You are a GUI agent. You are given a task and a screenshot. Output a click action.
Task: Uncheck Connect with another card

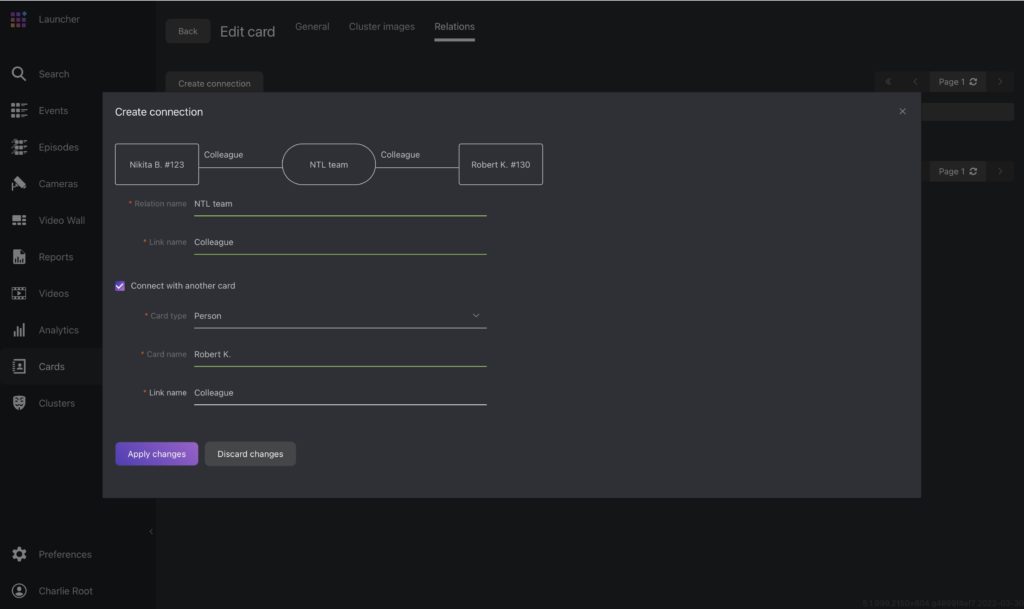[x=119, y=285]
